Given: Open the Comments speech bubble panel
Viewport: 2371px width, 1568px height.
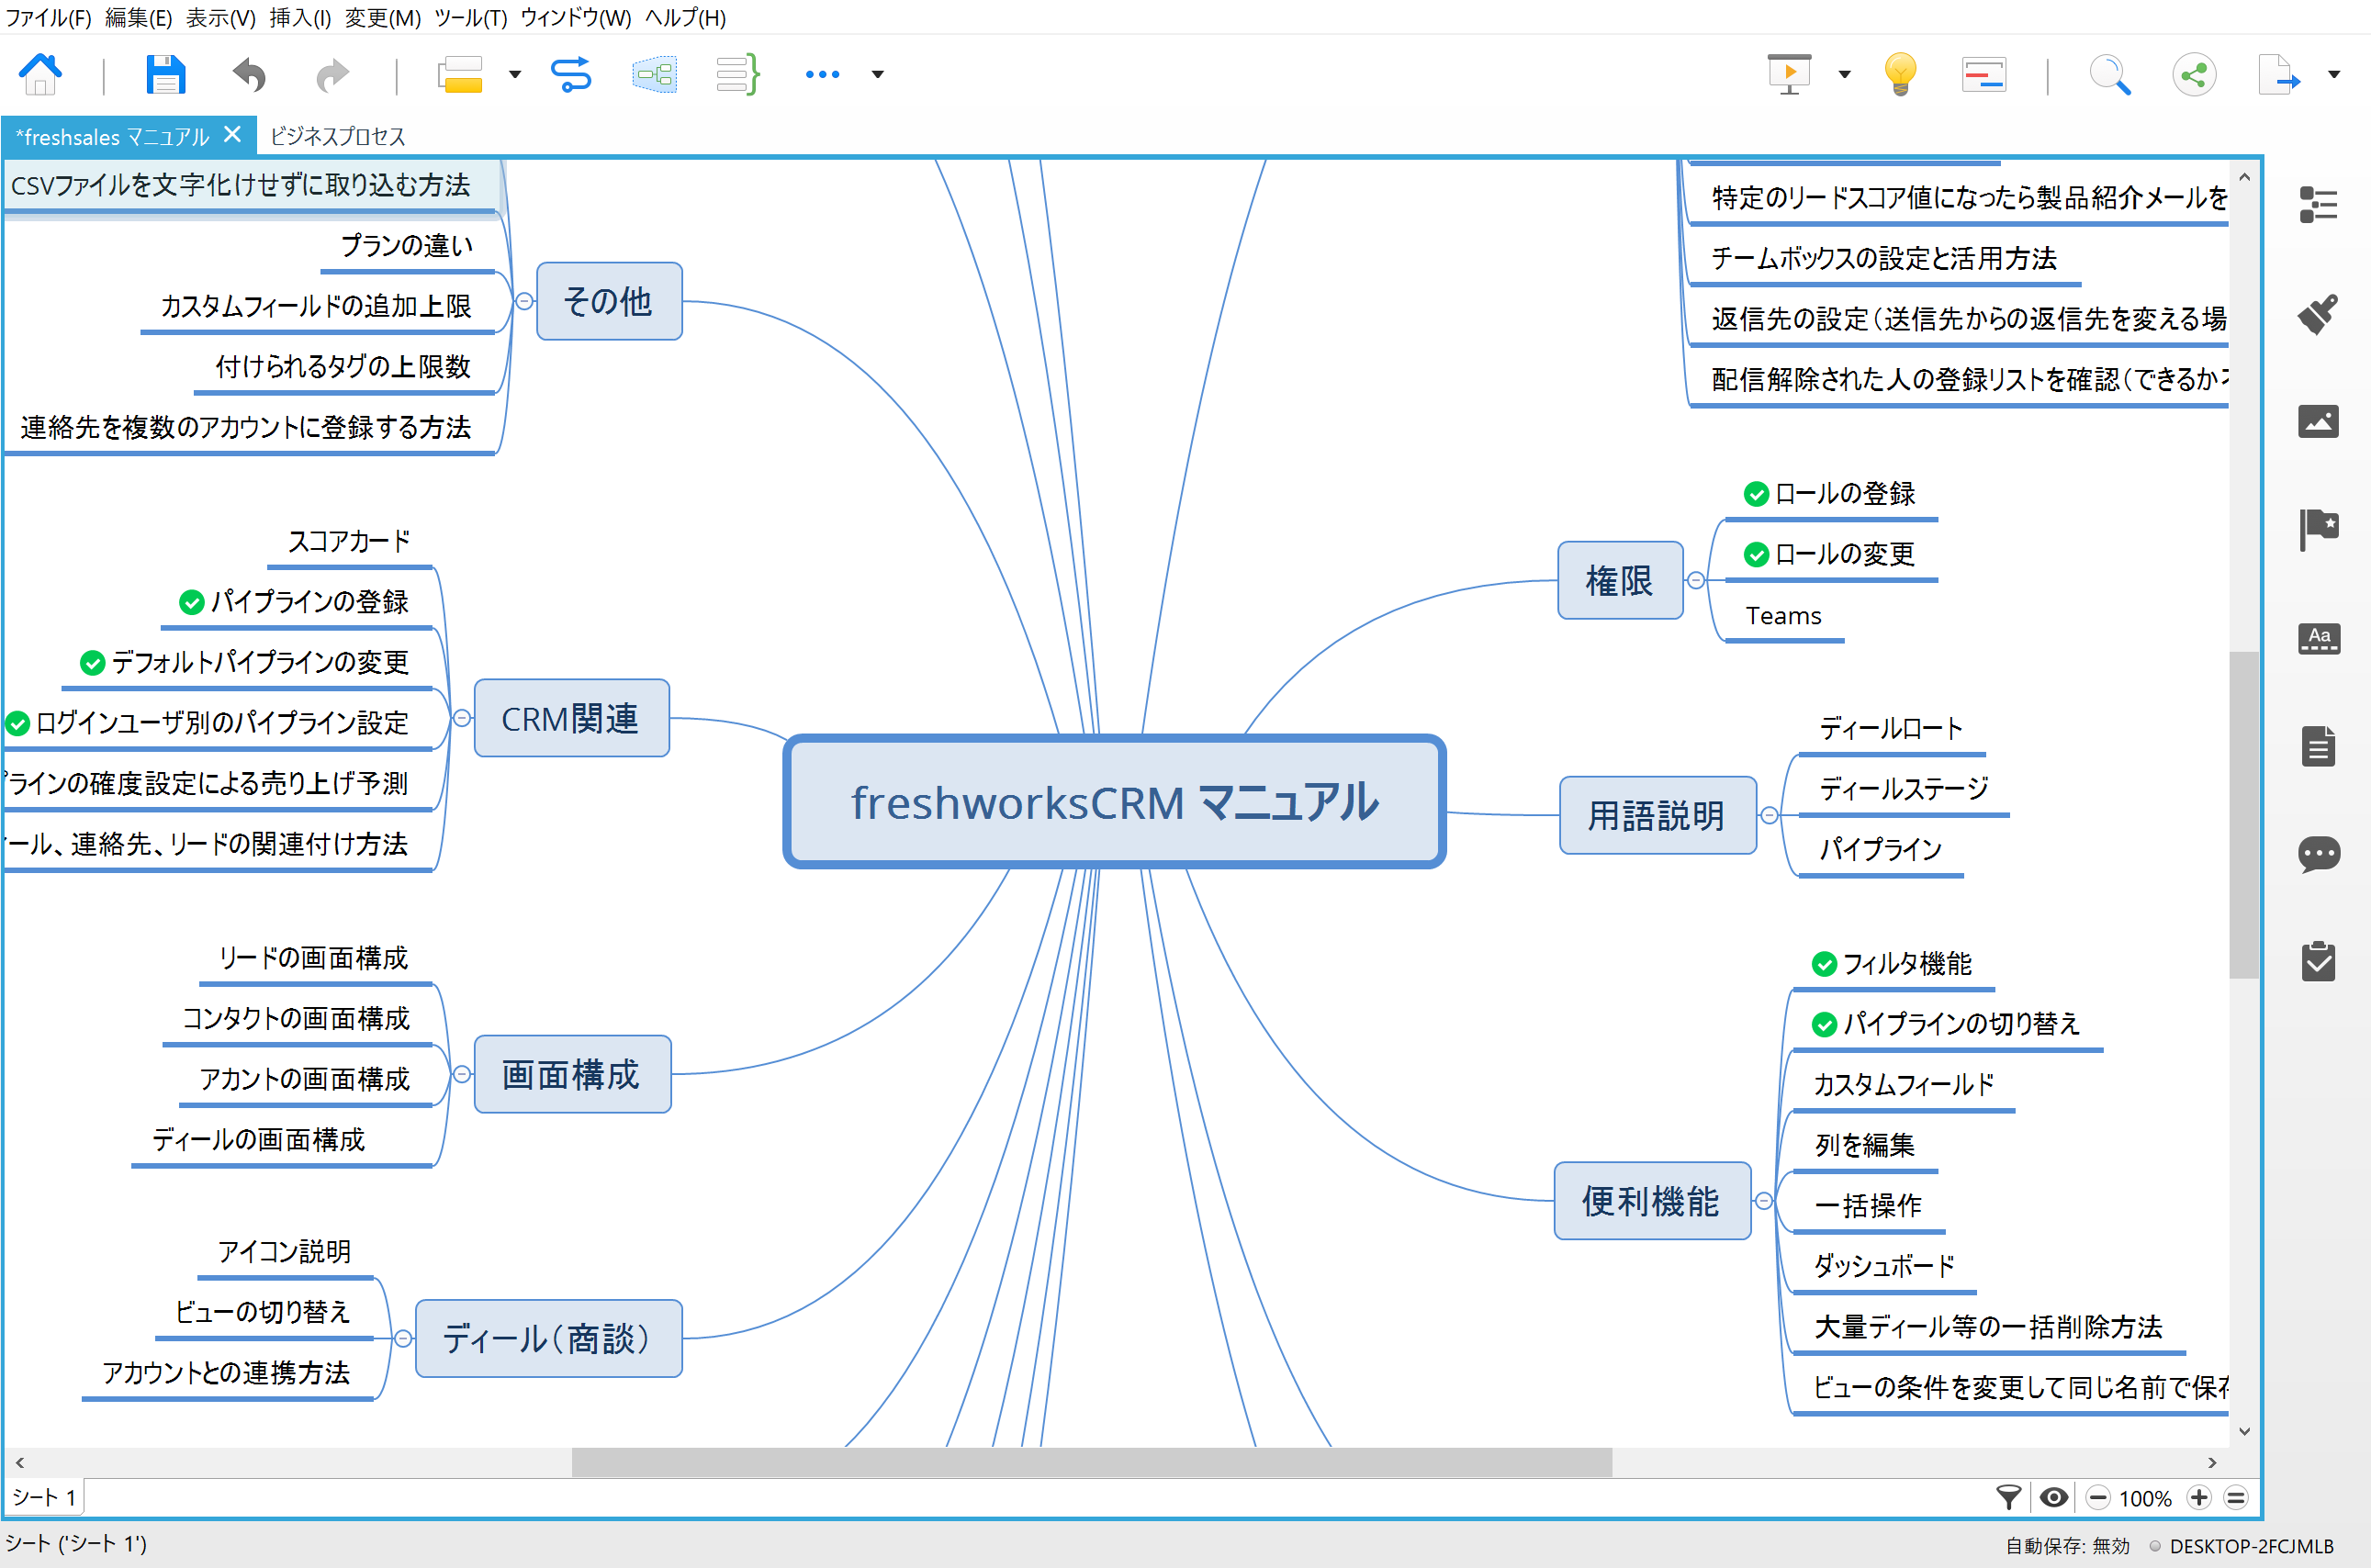Looking at the screenshot, I should [x=2318, y=854].
